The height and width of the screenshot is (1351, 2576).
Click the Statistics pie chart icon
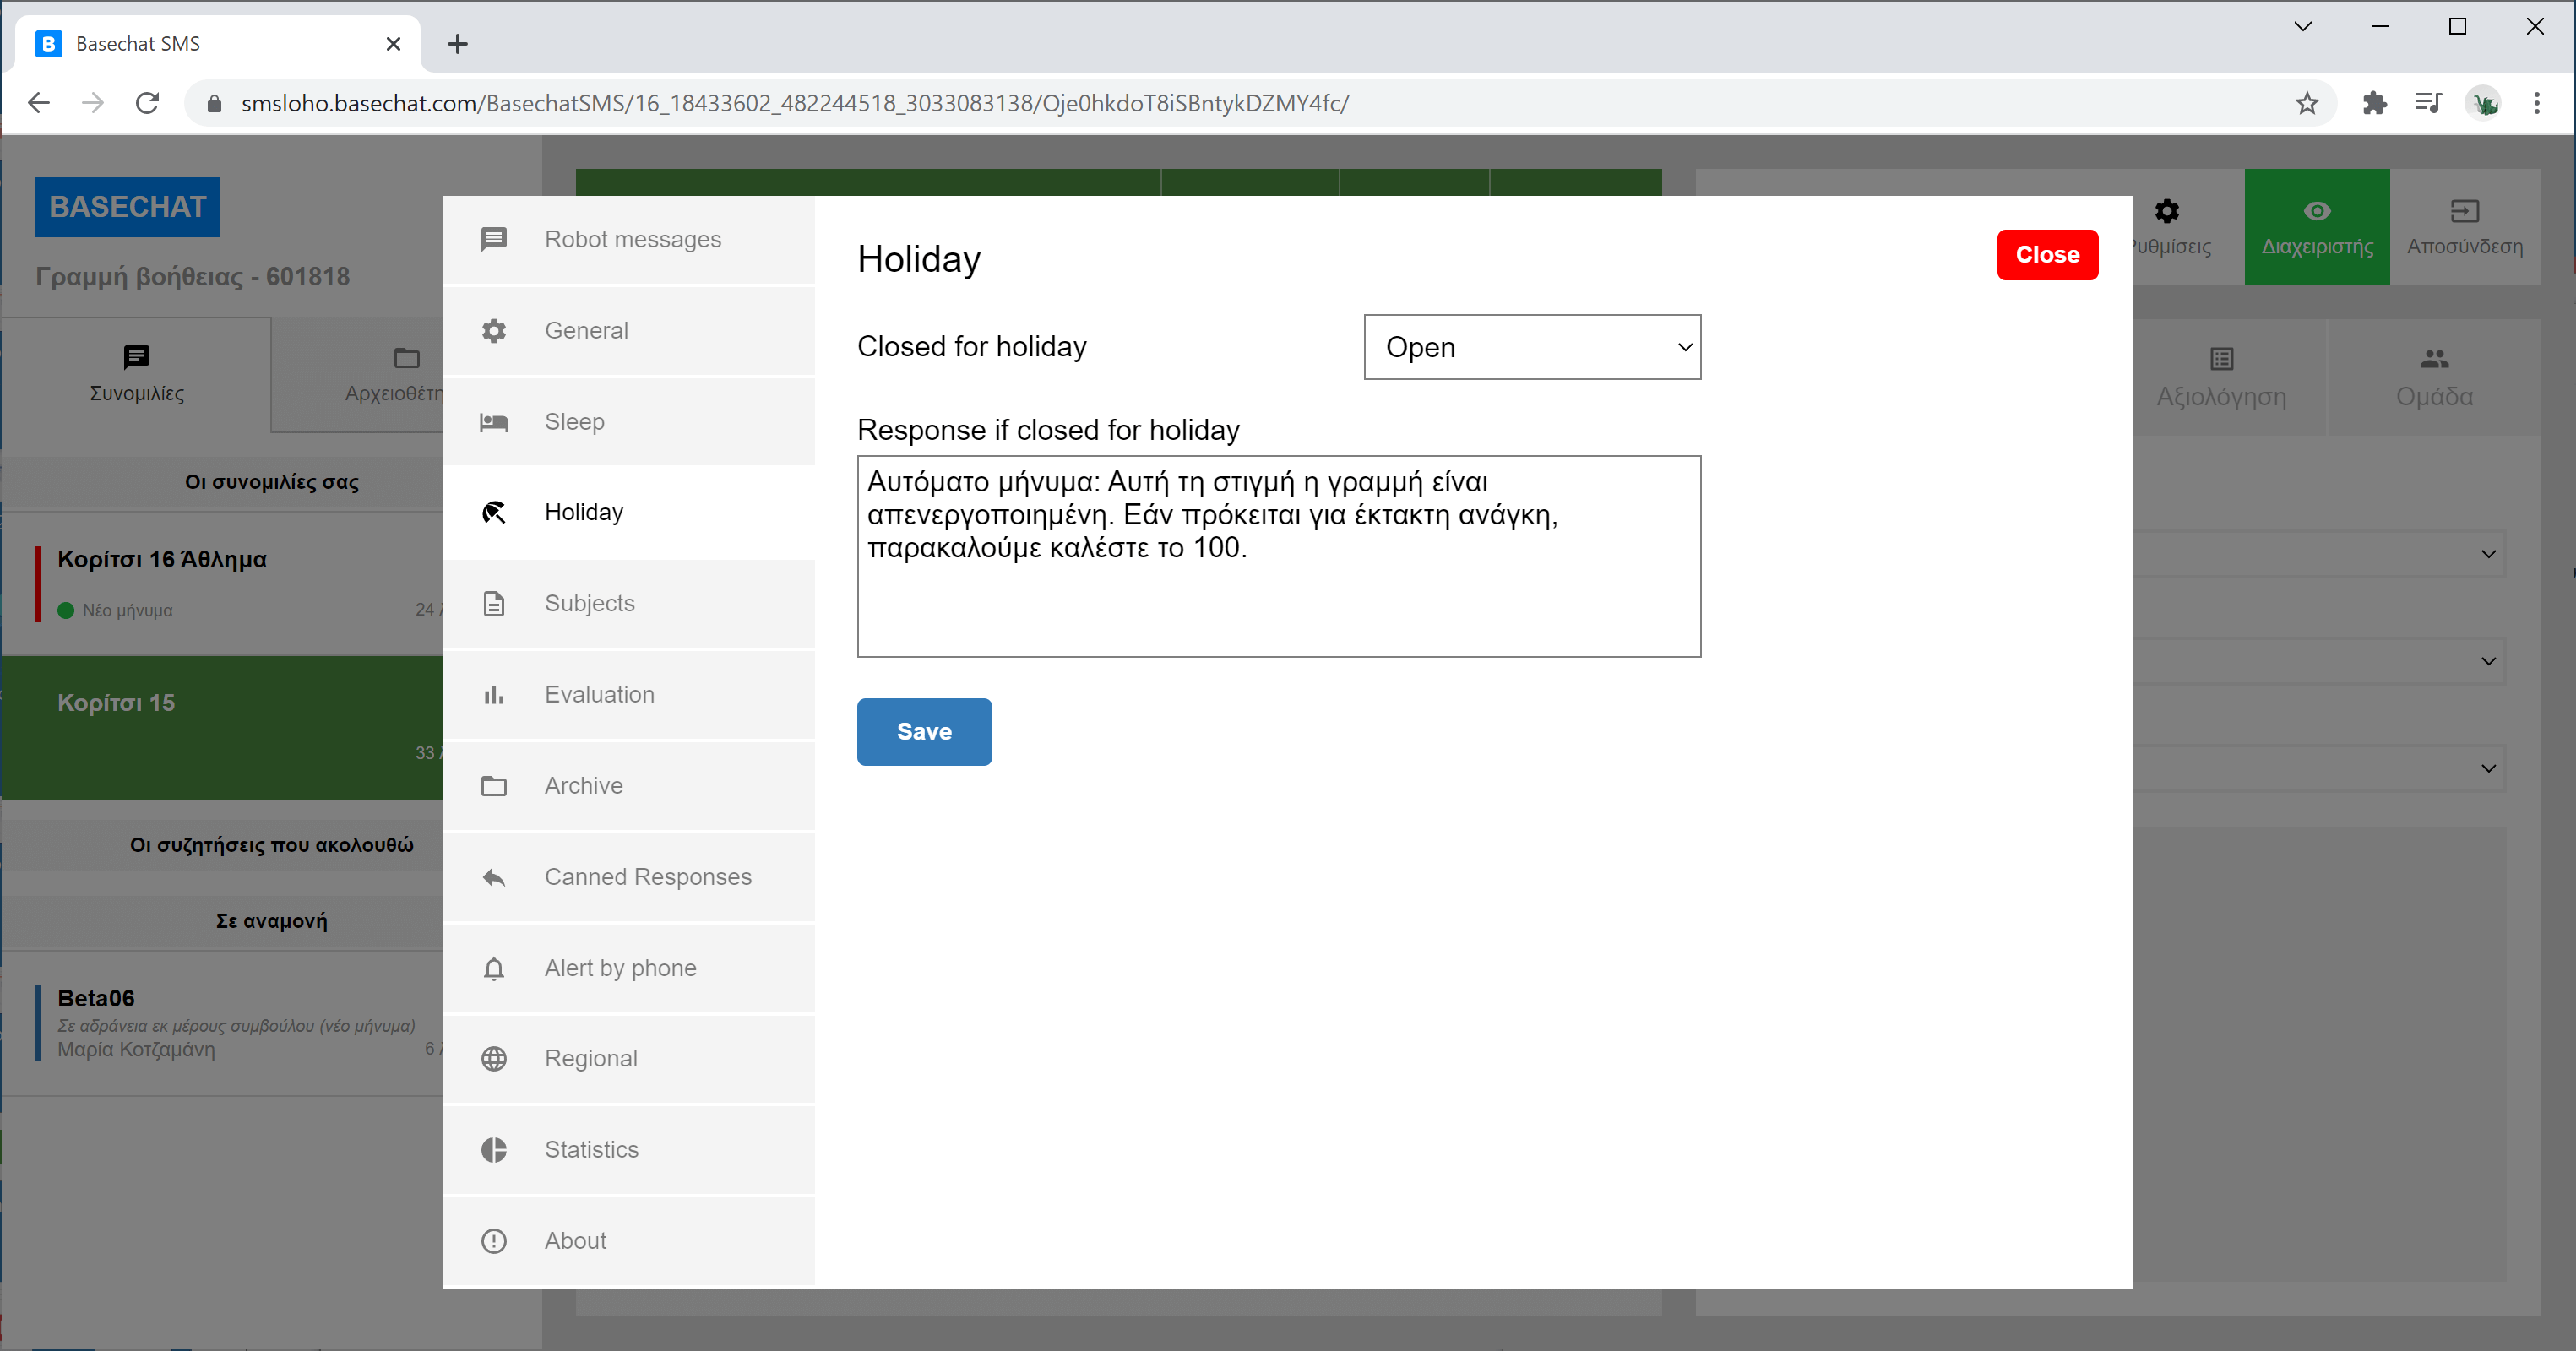[494, 1150]
